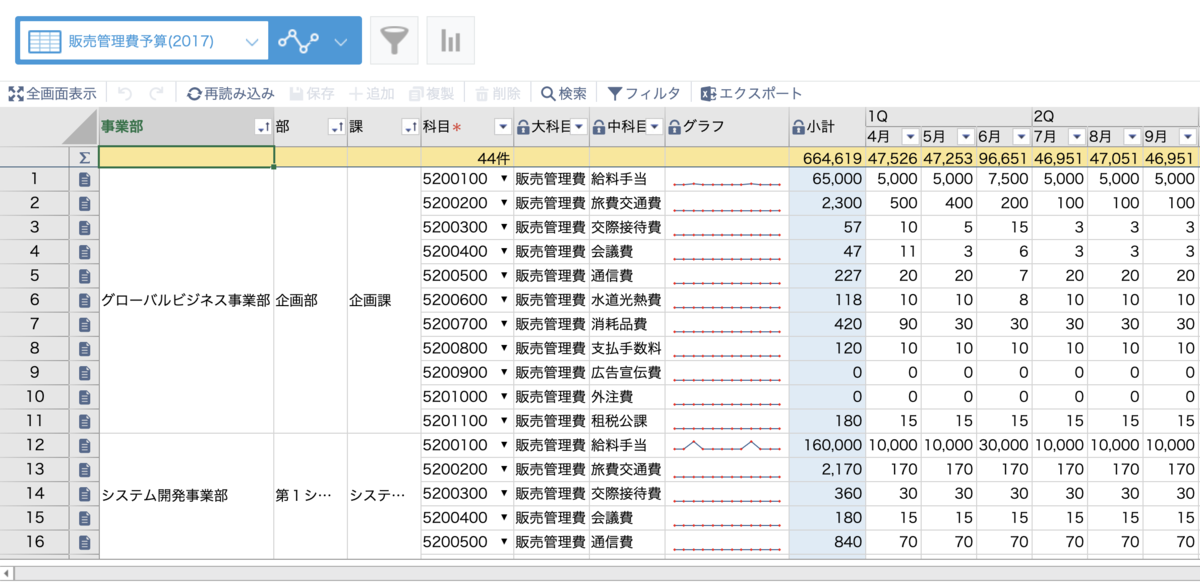Click the 664,619 total cell
Viewport: 1200px width, 585px height.
pos(827,157)
